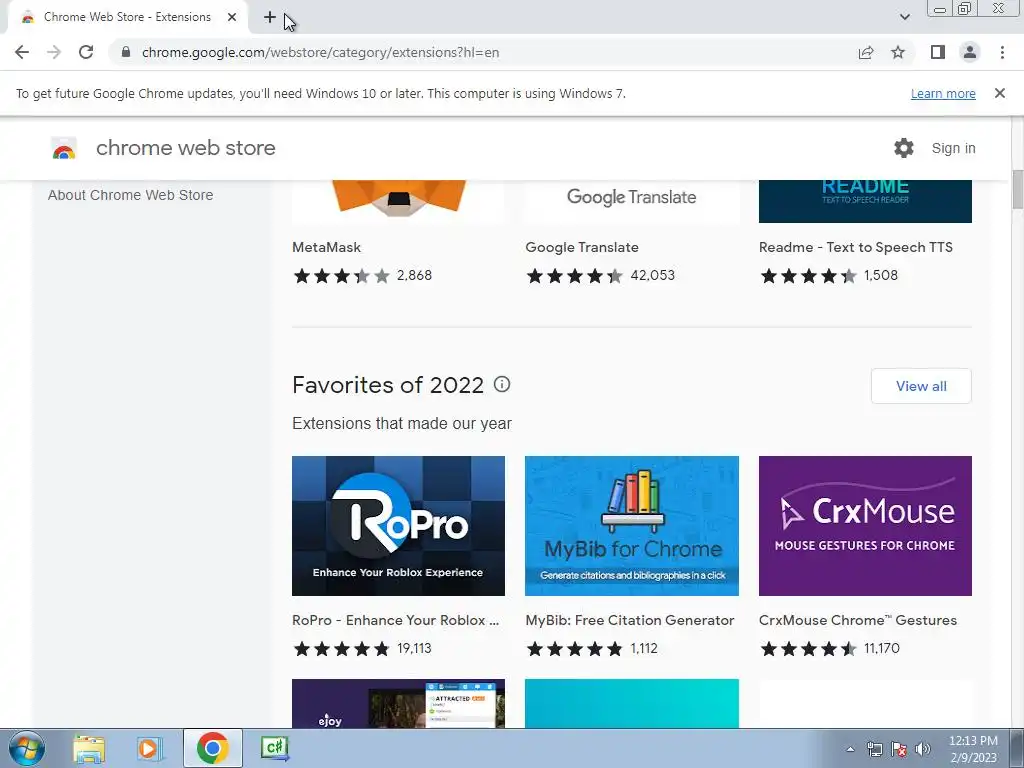Viewport: 1024px width, 768px height.
Task: Open RoPro - Enhance Your Roblox title
Action: pos(395,620)
